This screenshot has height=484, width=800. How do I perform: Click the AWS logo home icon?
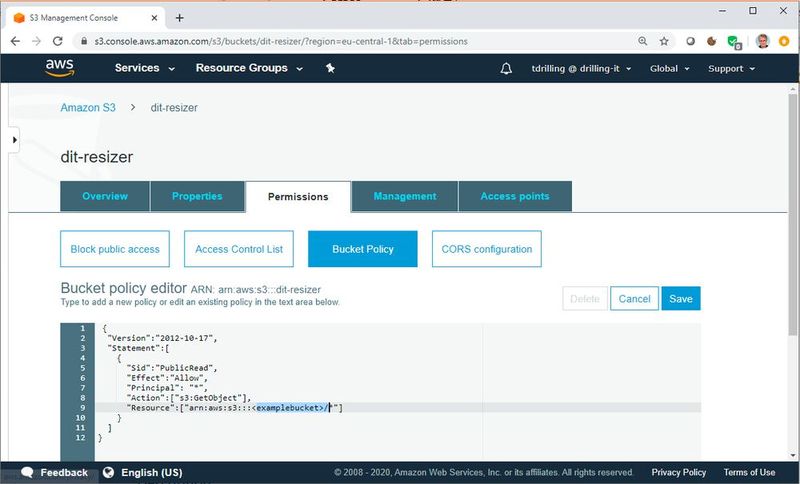coord(60,68)
